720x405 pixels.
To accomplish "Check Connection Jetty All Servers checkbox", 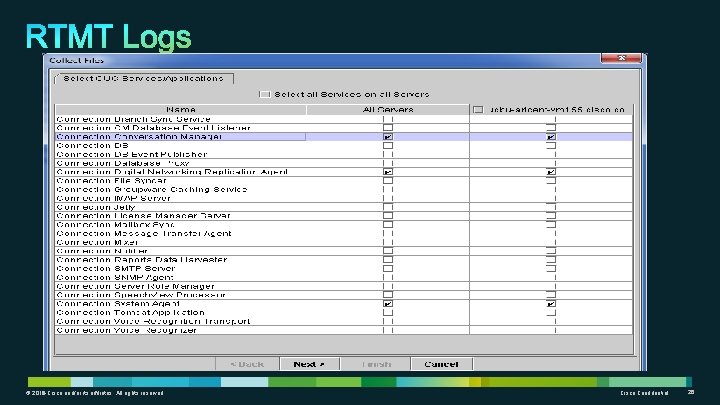I will pyautogui.click(x=388, y=207).
